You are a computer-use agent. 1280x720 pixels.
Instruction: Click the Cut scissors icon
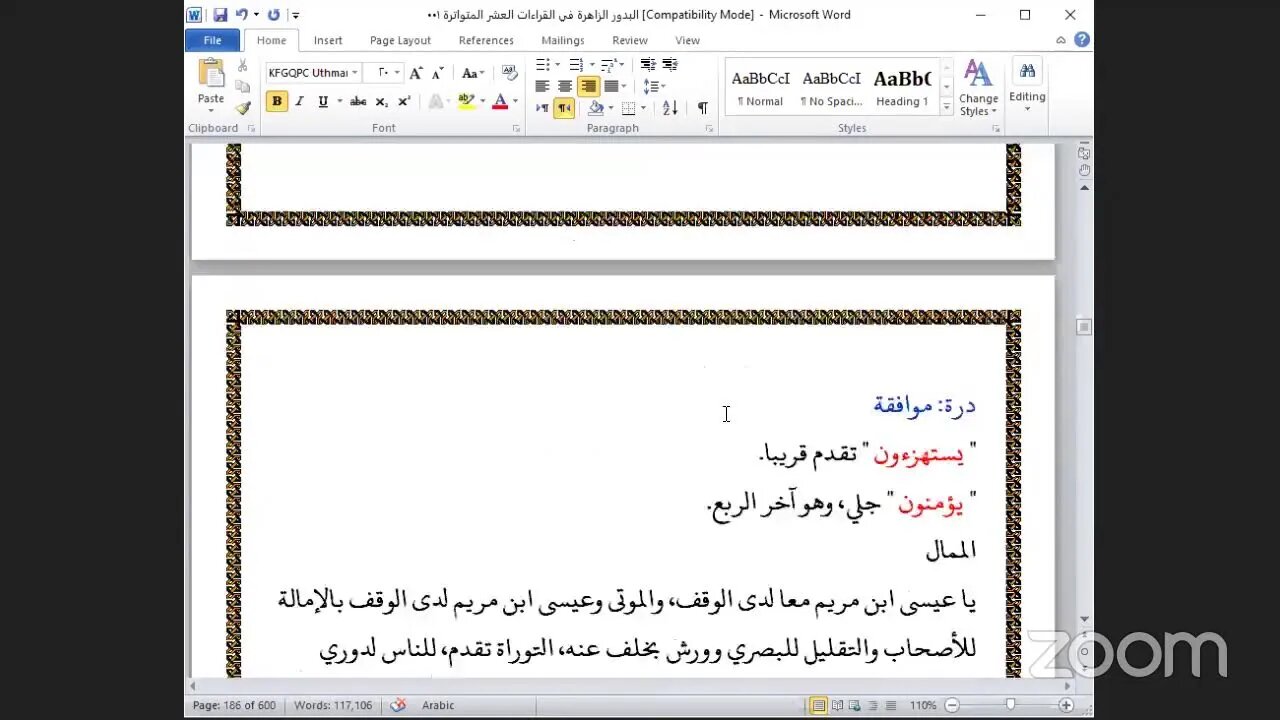coord(242,66)
